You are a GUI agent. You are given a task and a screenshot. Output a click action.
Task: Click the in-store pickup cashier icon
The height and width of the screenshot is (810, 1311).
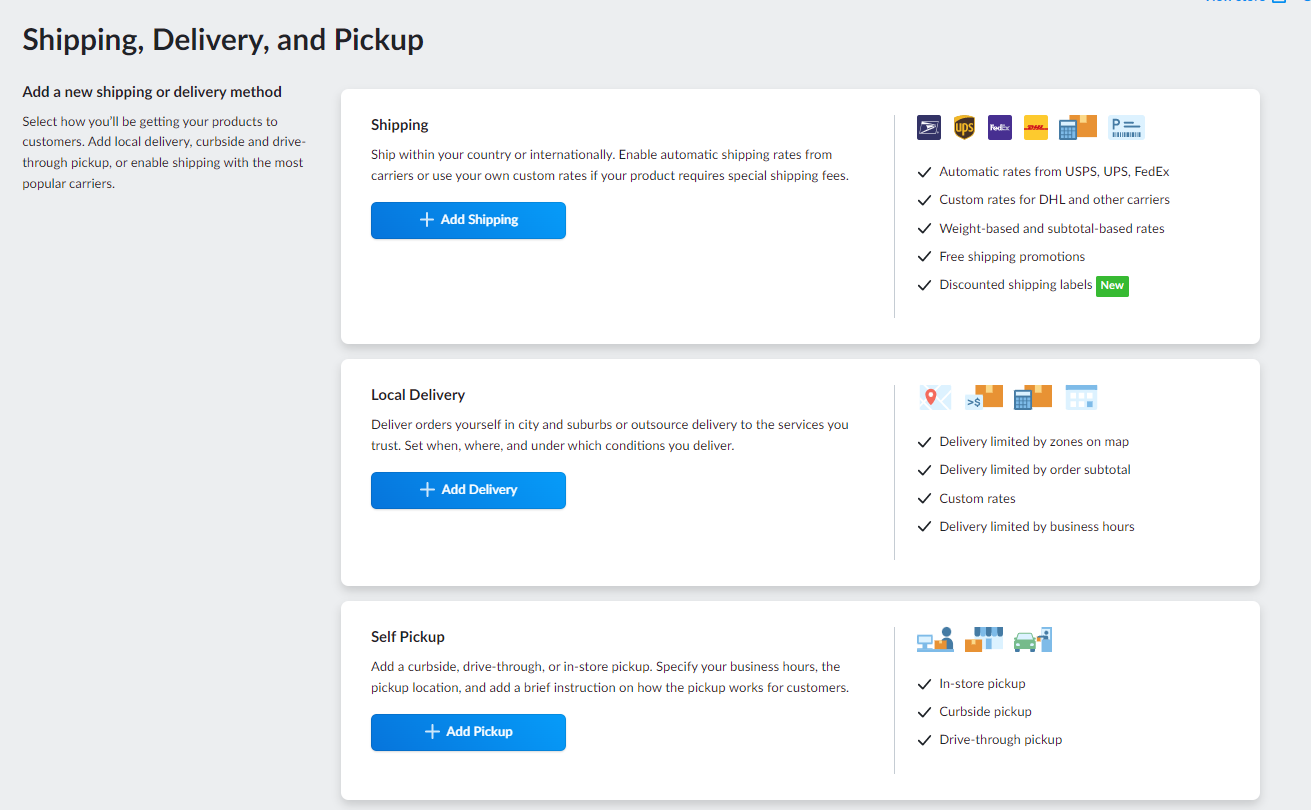(935, 640)
